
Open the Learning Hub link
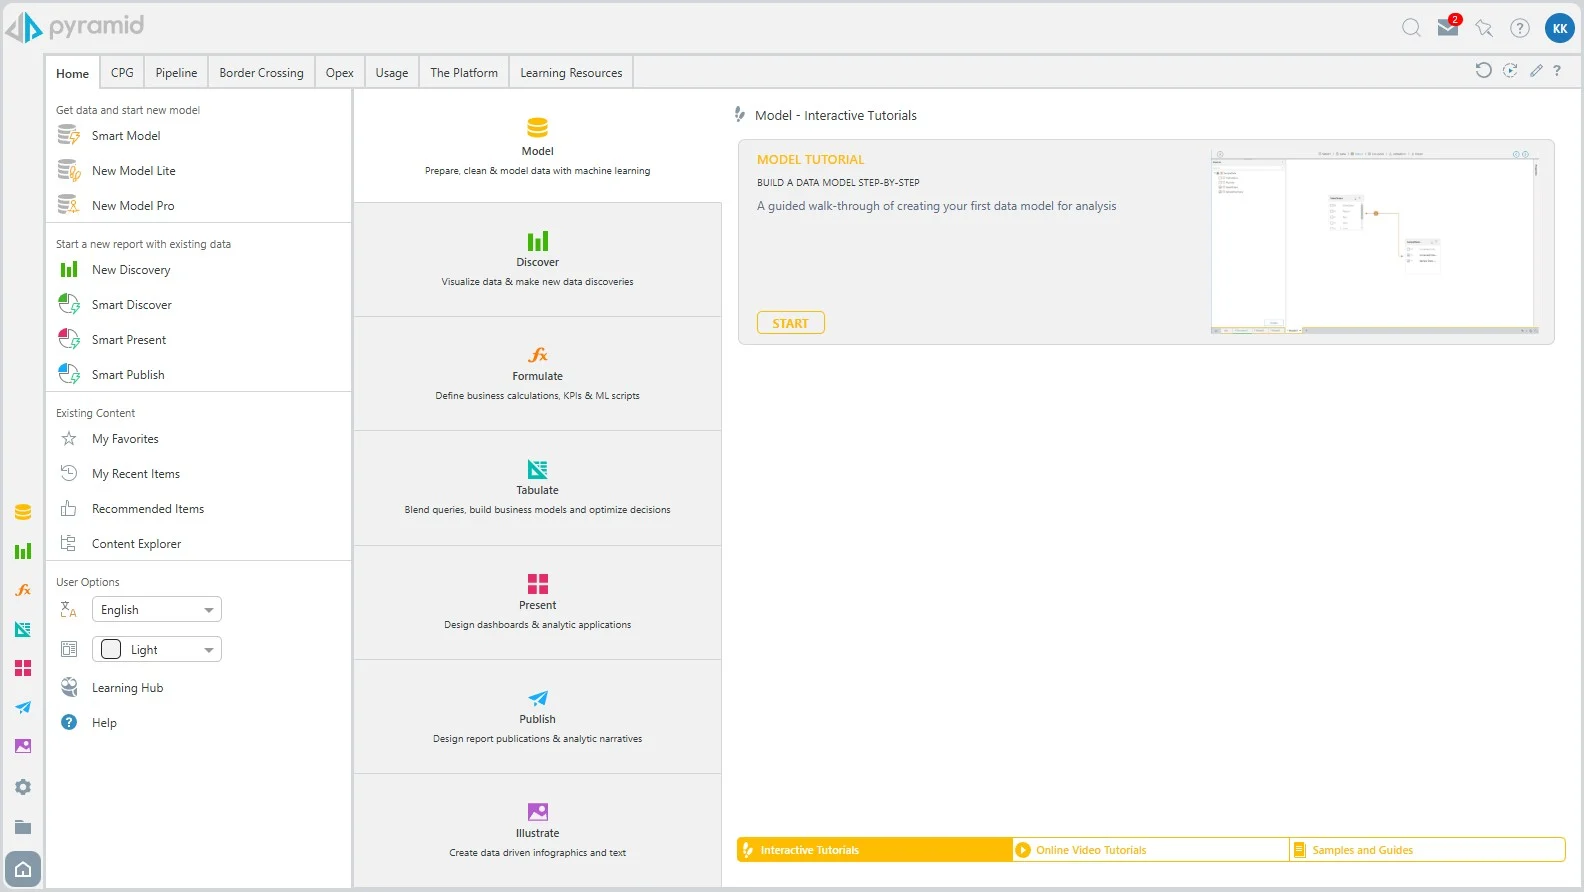(x=127, y=687)
